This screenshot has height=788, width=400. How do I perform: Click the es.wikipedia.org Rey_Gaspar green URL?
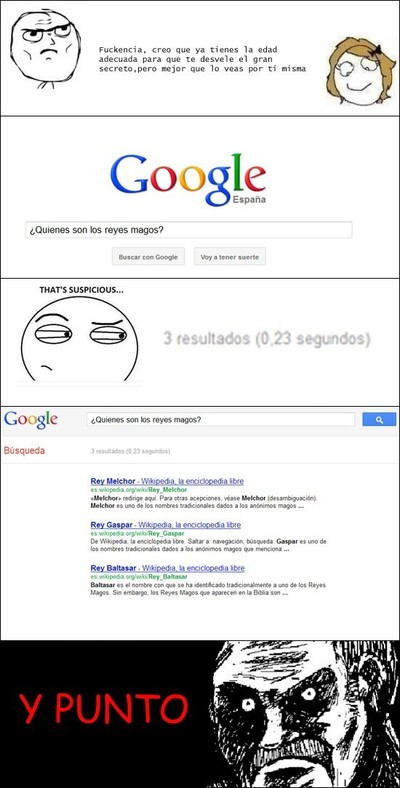[x=137, y=533]
